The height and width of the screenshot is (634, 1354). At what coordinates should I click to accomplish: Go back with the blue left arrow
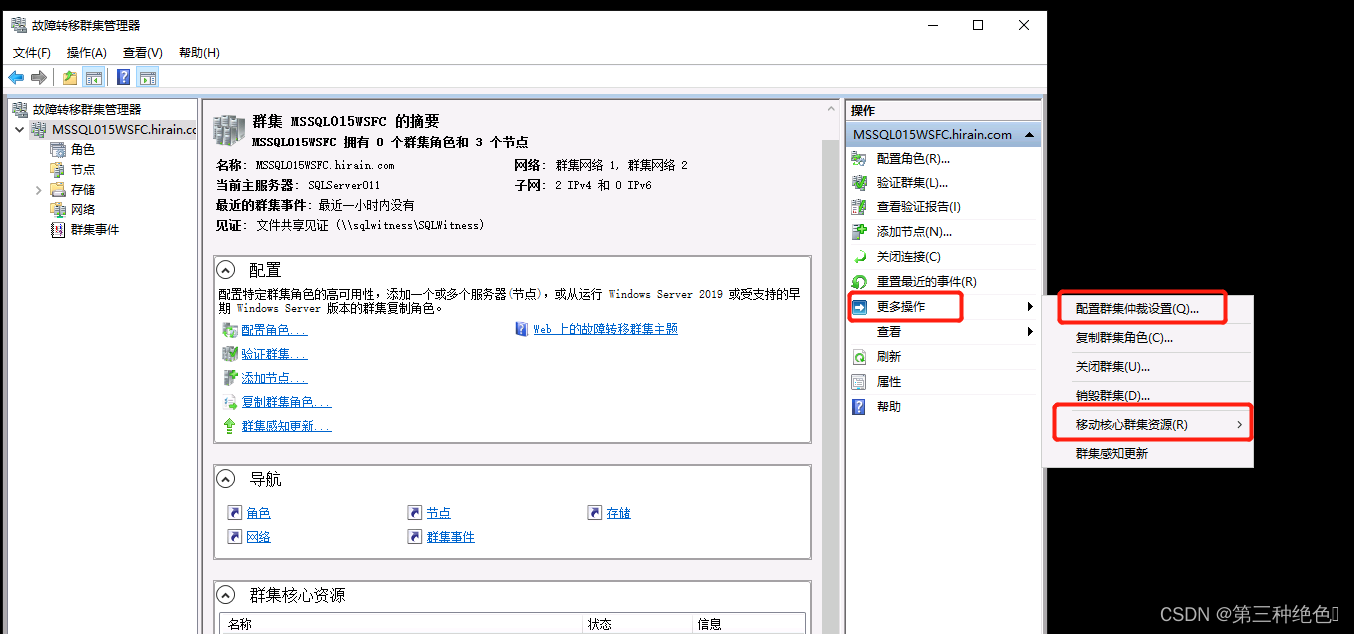pos(16,77)
